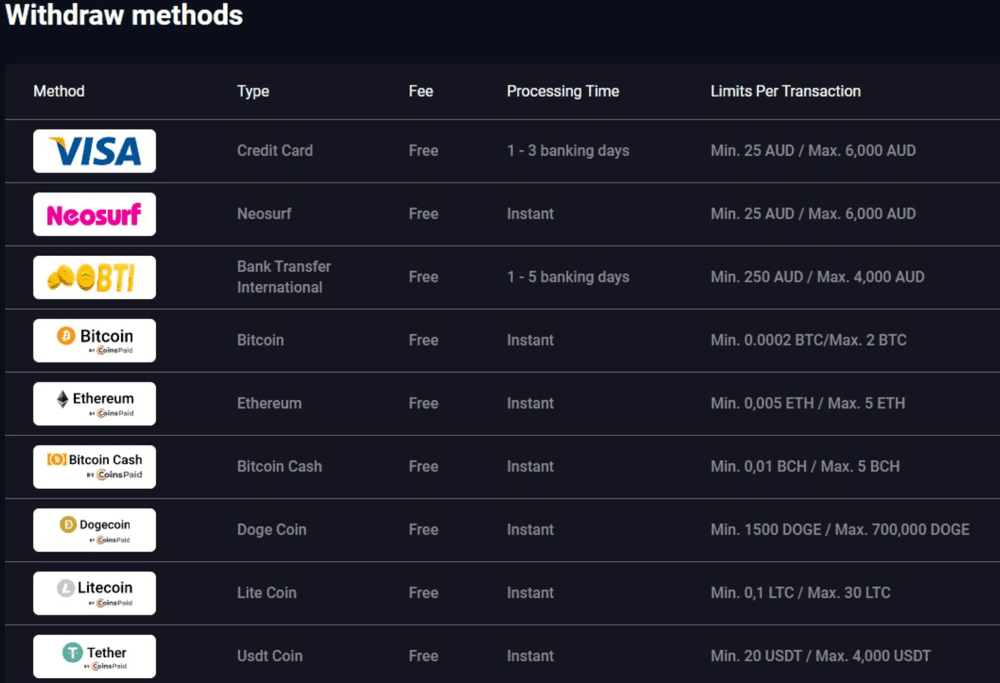The image size is (1000, 683).
Task: Click the Withdraw methods heading
Action: coord(124,15)
